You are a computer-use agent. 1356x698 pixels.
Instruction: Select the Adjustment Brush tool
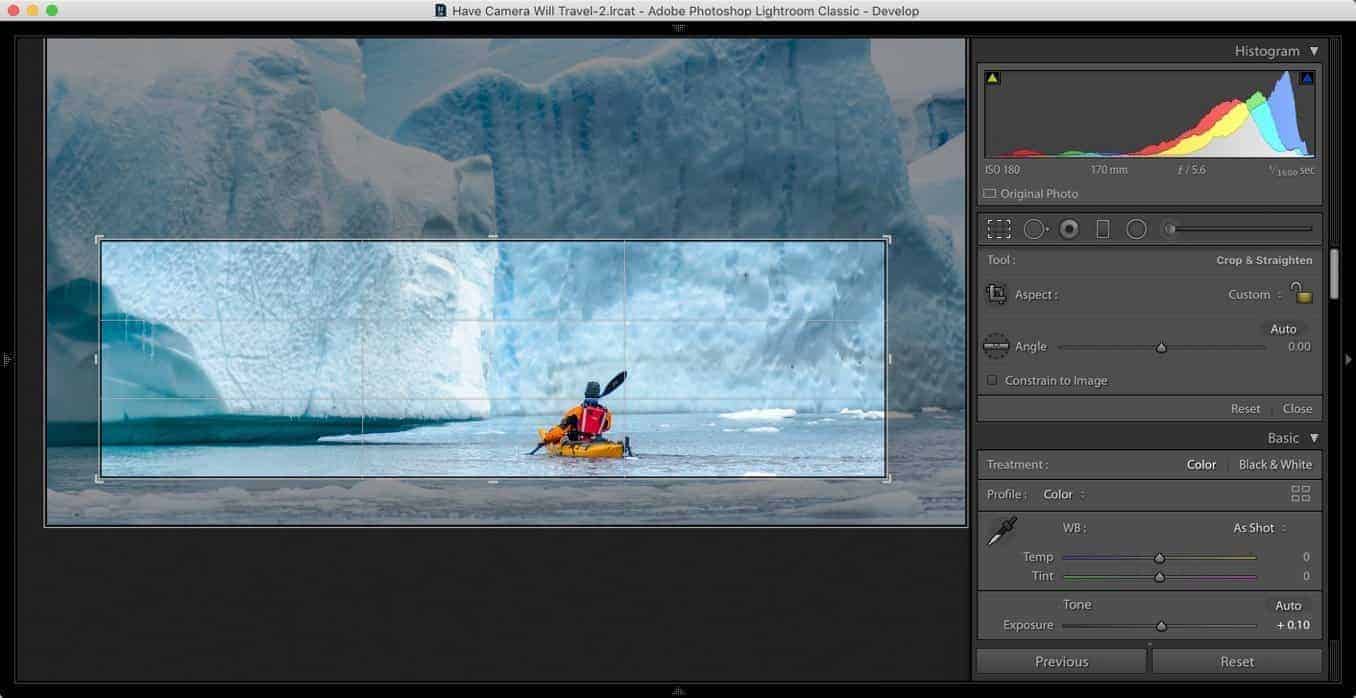1169,229
